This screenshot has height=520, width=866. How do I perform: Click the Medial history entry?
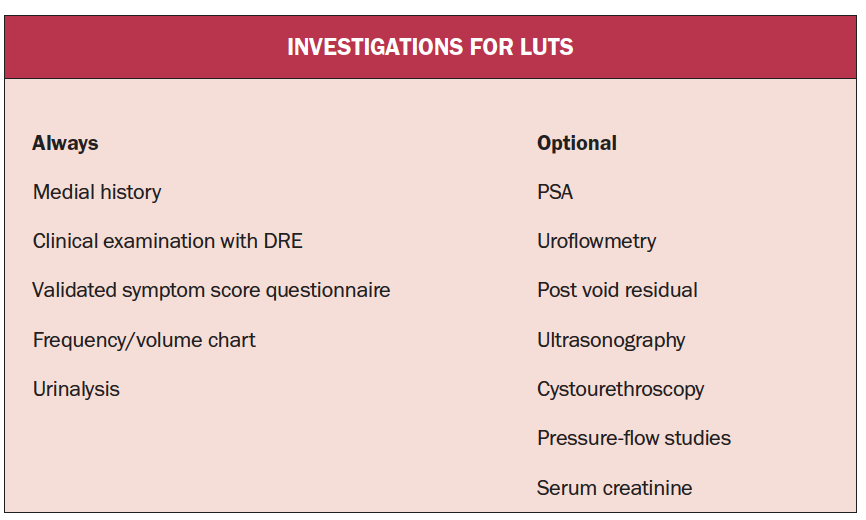[97, 193]
